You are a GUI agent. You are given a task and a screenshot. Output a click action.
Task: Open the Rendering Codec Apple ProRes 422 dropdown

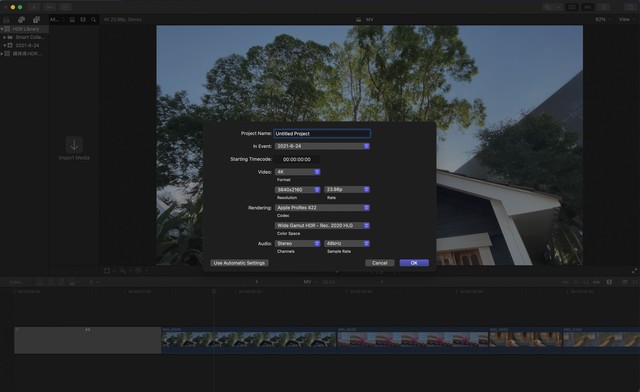(322, 207)
